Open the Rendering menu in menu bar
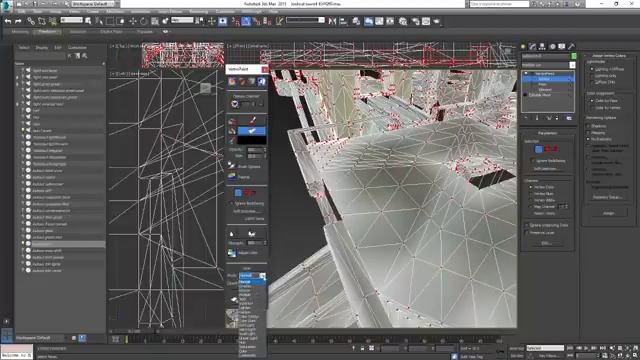This screenshot has width=640, height=360. coord(198,11)
